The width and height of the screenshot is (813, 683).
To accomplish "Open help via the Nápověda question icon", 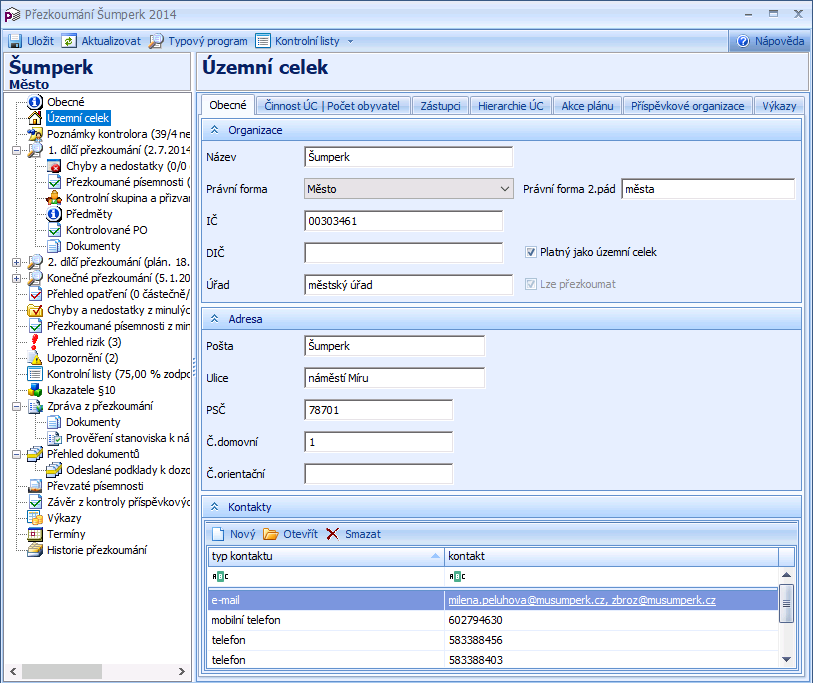I will pos(743,41).
